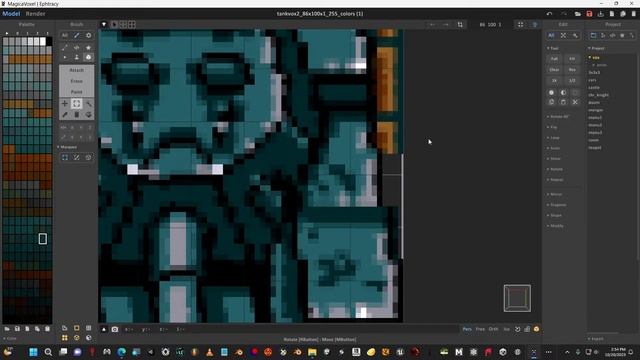The height and width of the screenshot is (360, 640).
Task: Expand the Export section at bottom right
Action: click(596, 339)
